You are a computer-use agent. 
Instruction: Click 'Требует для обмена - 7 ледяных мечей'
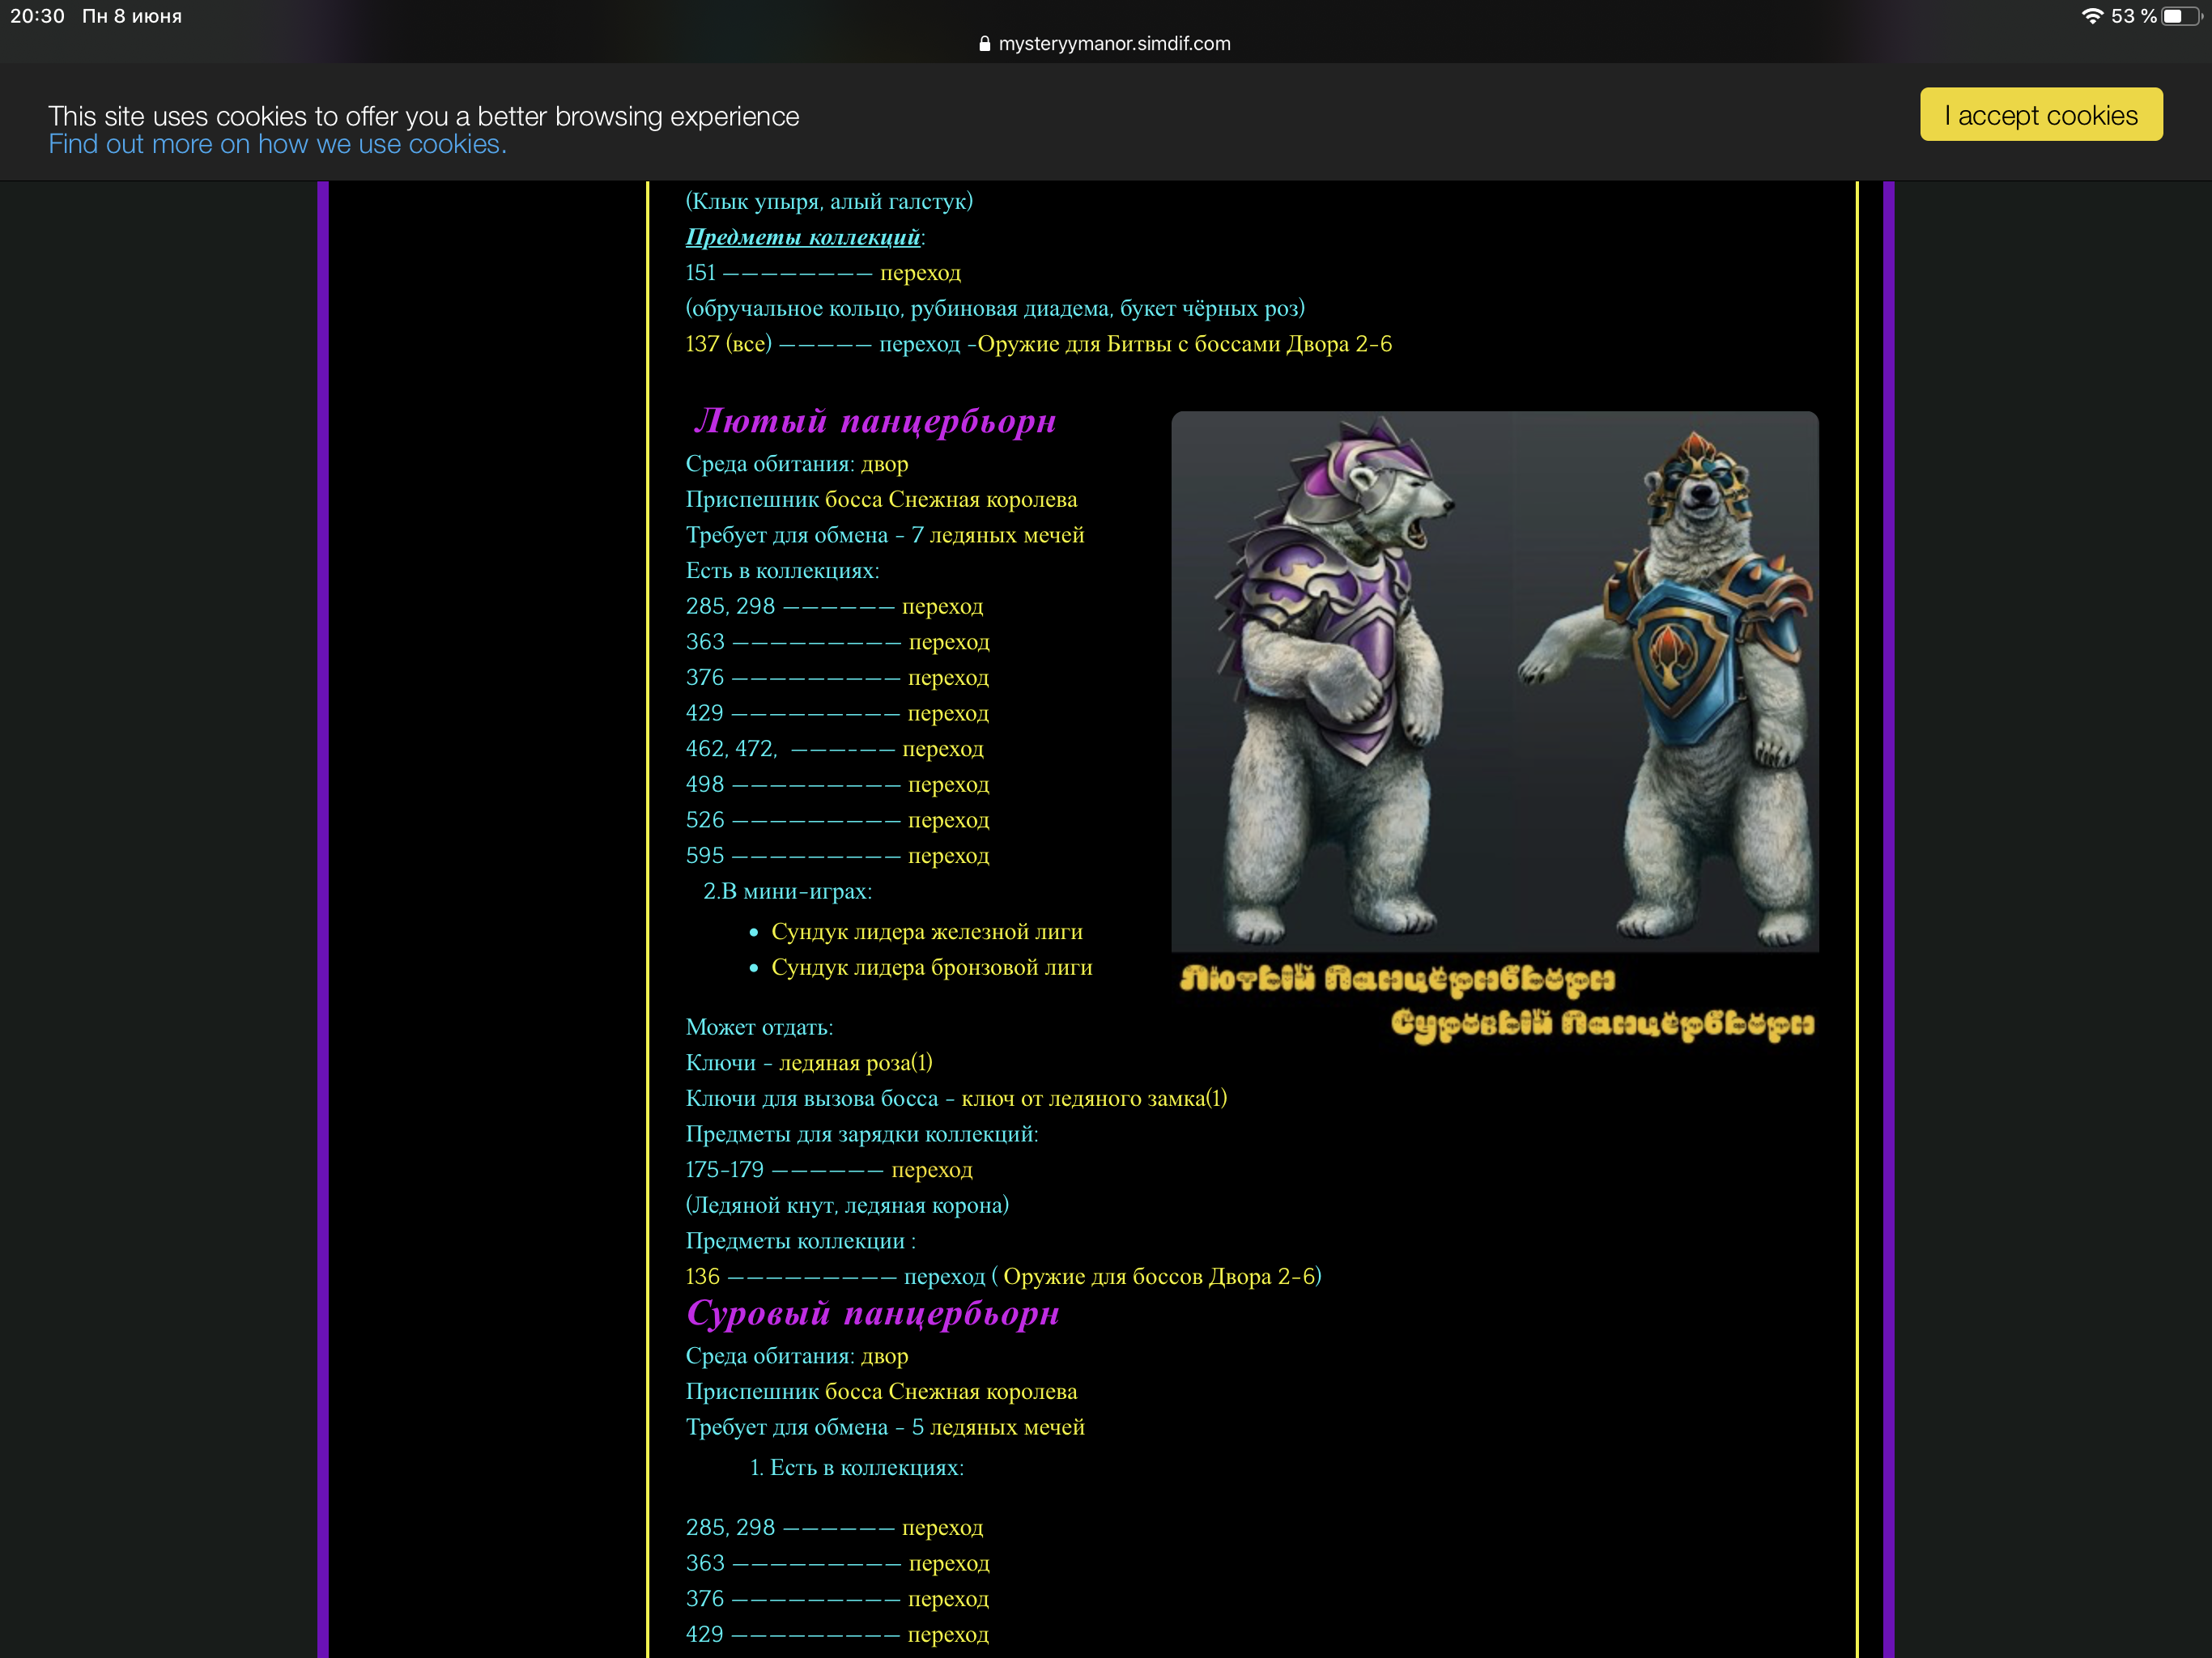885,535
